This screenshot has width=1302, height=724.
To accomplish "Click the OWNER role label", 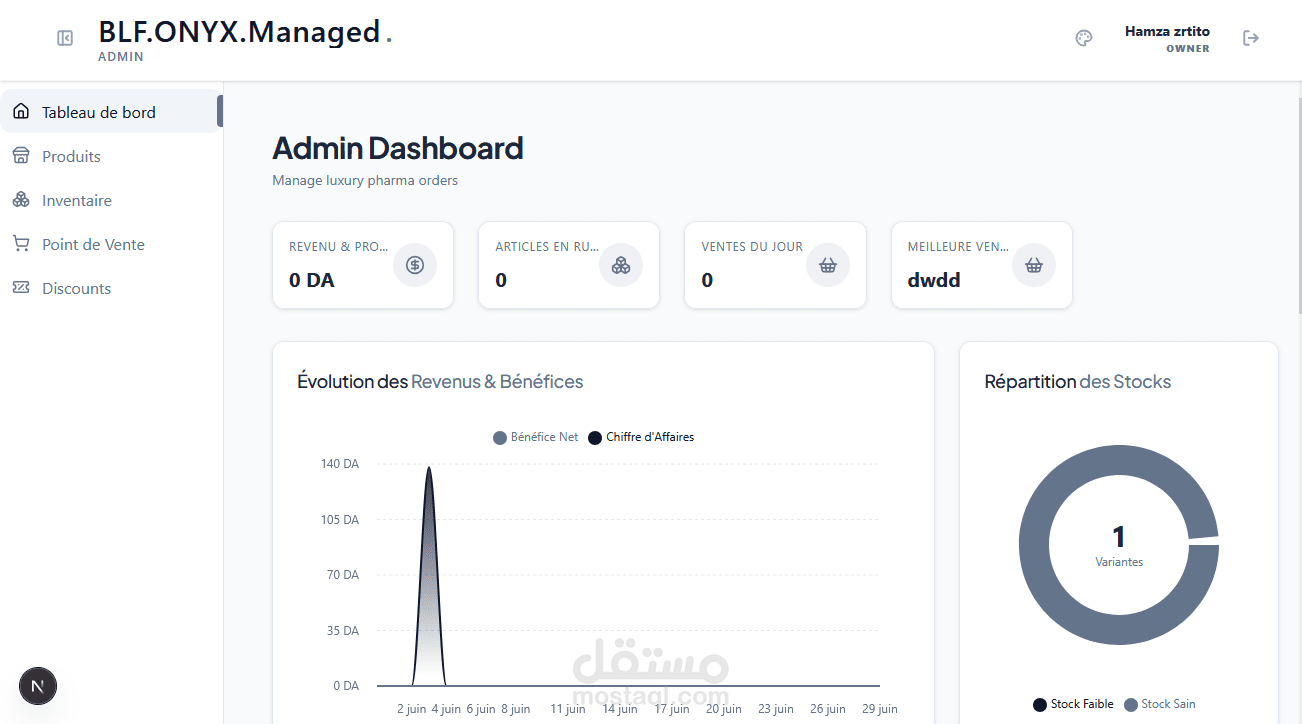I will [x=1188, y=48].
